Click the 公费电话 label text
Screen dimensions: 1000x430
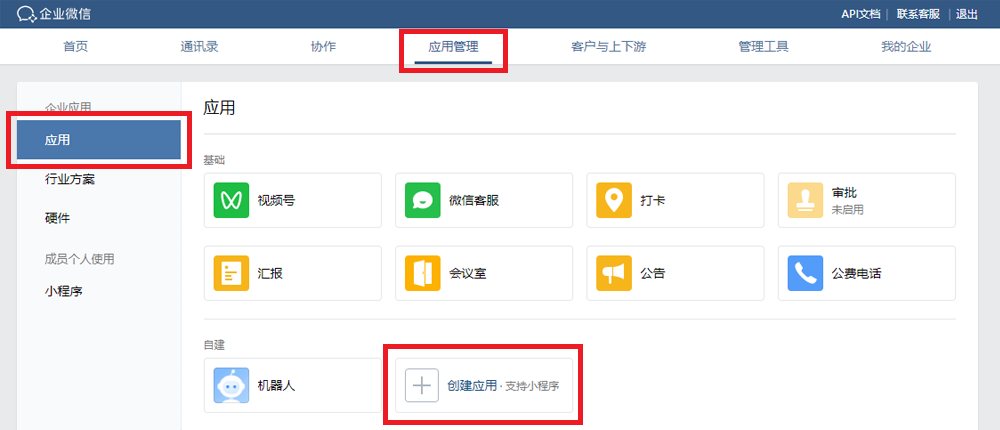pyautogui.click(x=857, y=274)
